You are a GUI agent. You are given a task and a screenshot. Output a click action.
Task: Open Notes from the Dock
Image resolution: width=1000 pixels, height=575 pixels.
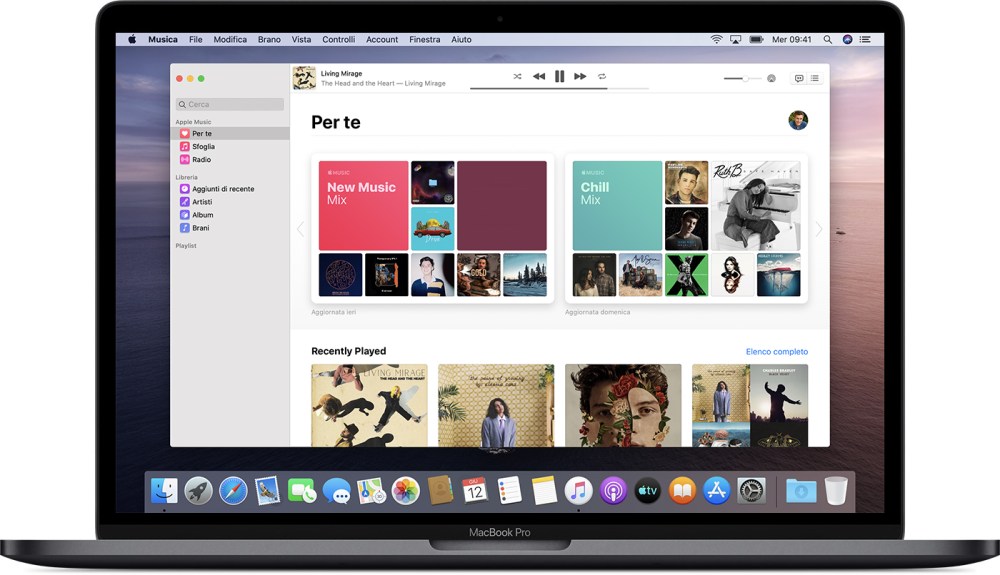[x=543, y=491]
